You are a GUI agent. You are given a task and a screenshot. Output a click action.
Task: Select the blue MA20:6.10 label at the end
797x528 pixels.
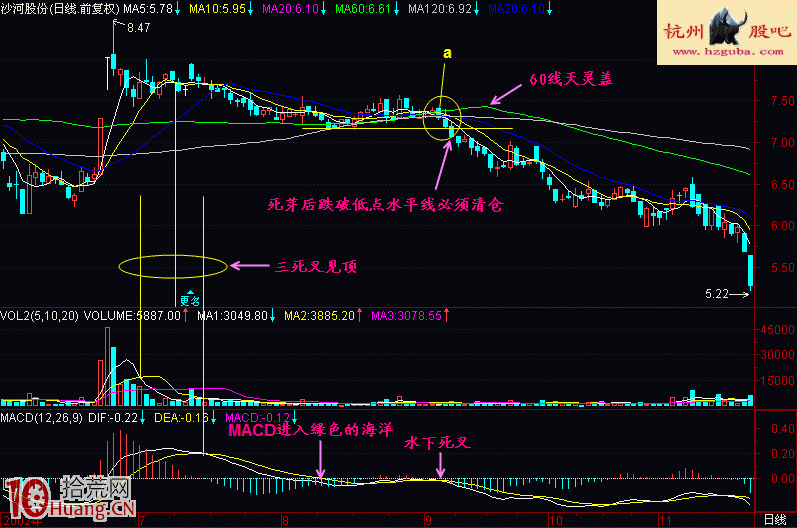pos(516,9)
